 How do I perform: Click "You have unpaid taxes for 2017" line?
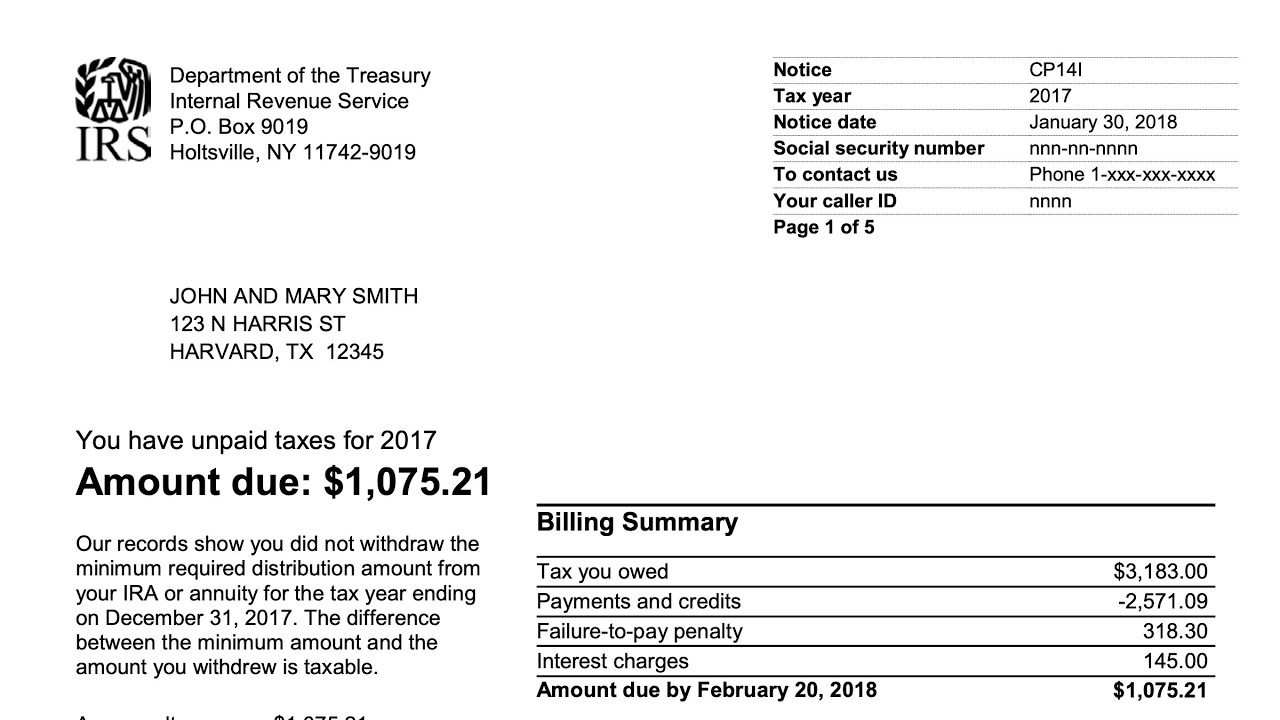click(x=256, y=440)
